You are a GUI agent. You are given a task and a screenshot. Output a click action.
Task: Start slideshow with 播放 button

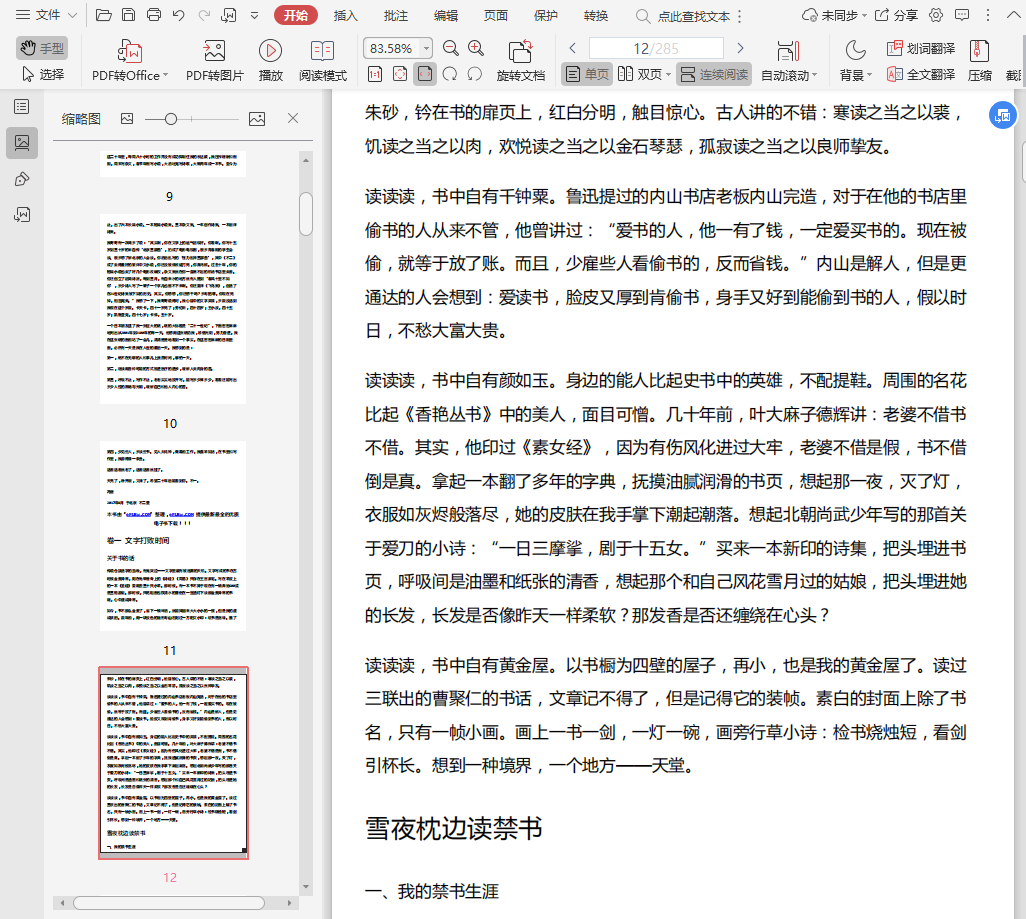[x=270, y=60]
